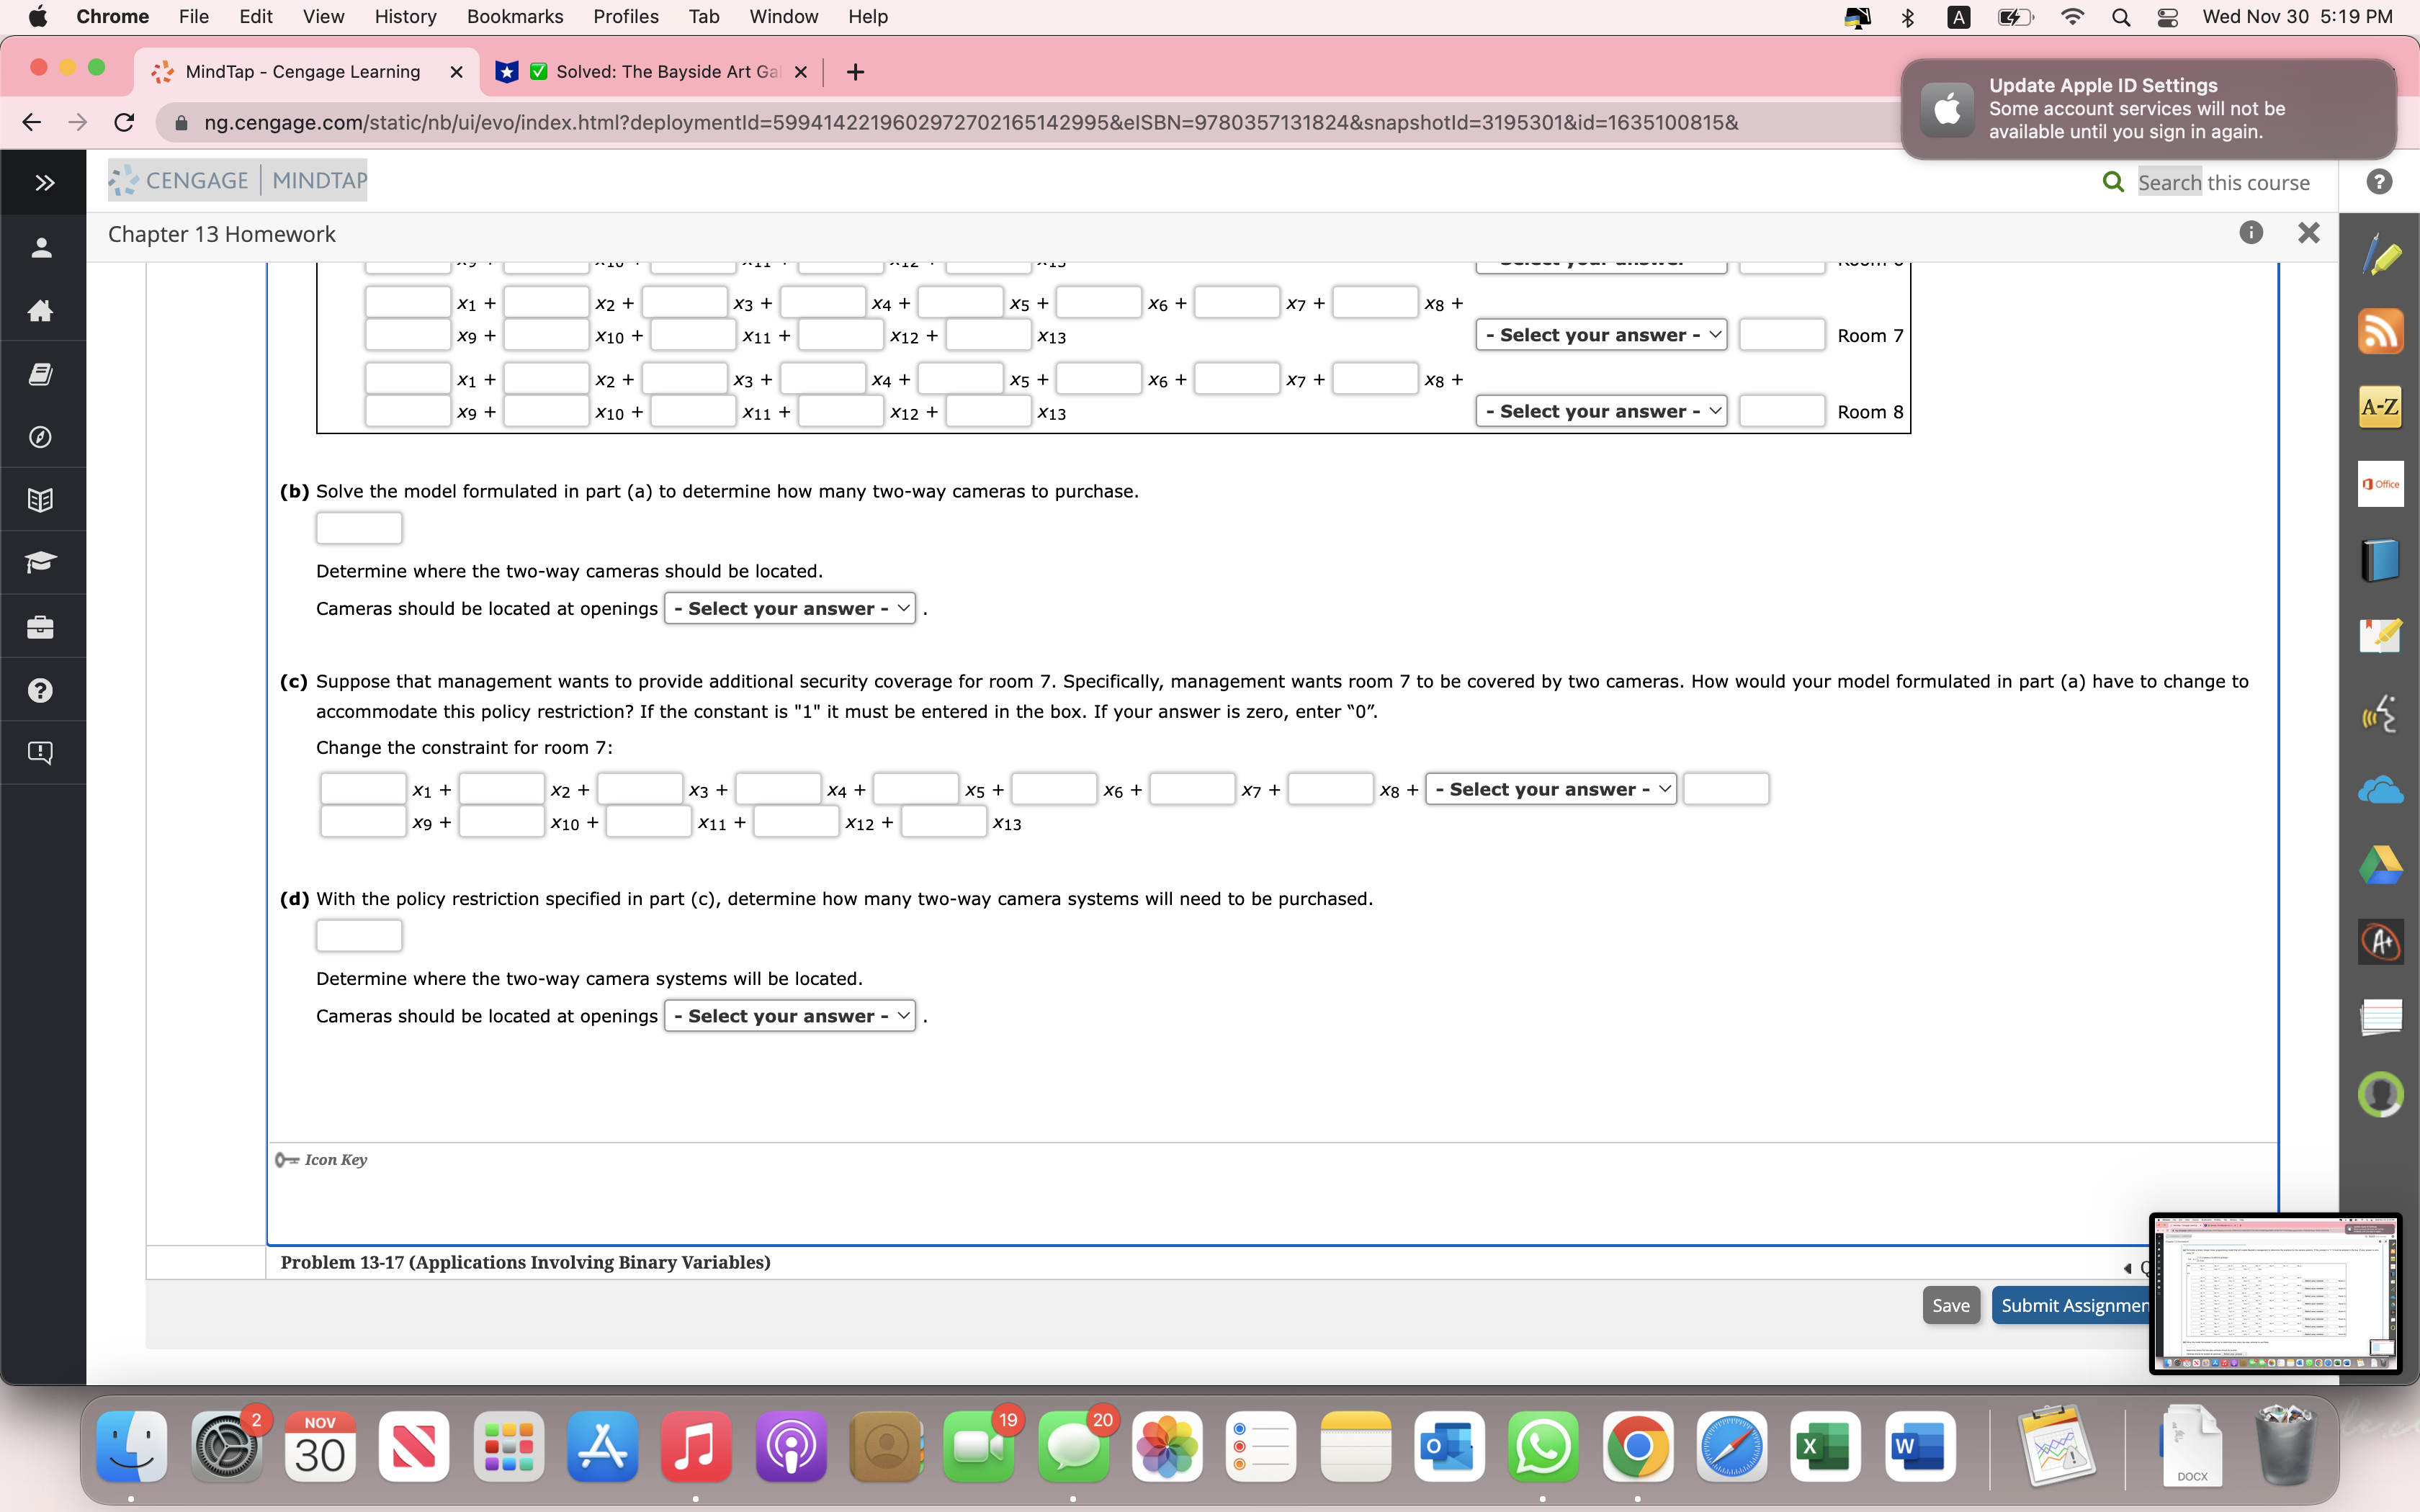
Task: Open part (b) camera openings dropdown
Action: pos(789,608)
